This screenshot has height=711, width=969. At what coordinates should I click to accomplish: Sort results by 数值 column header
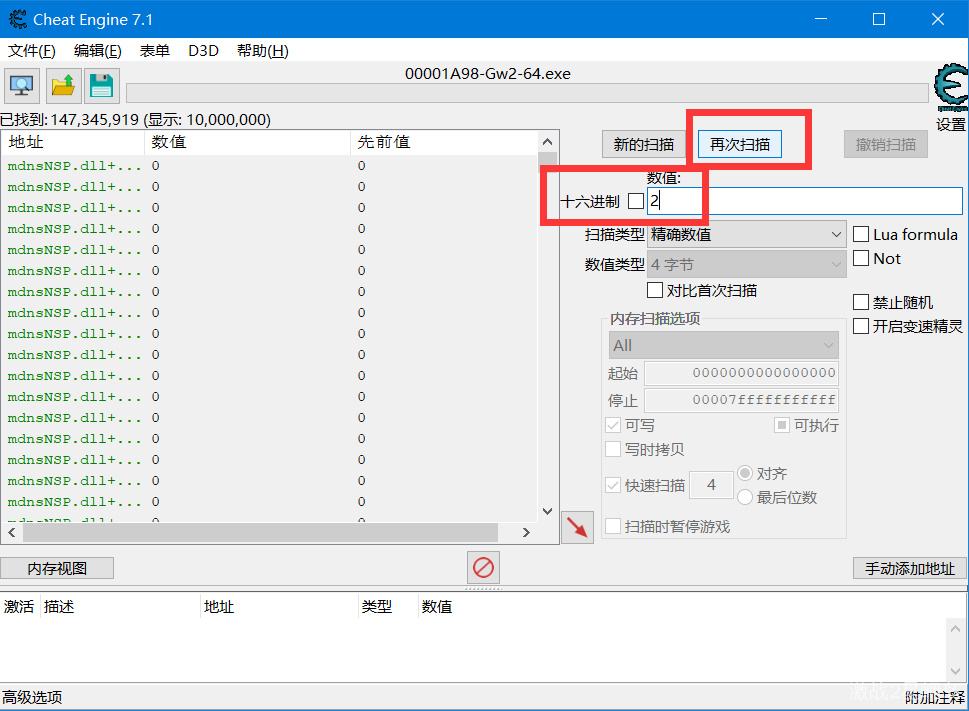click(x=247, y=142)
